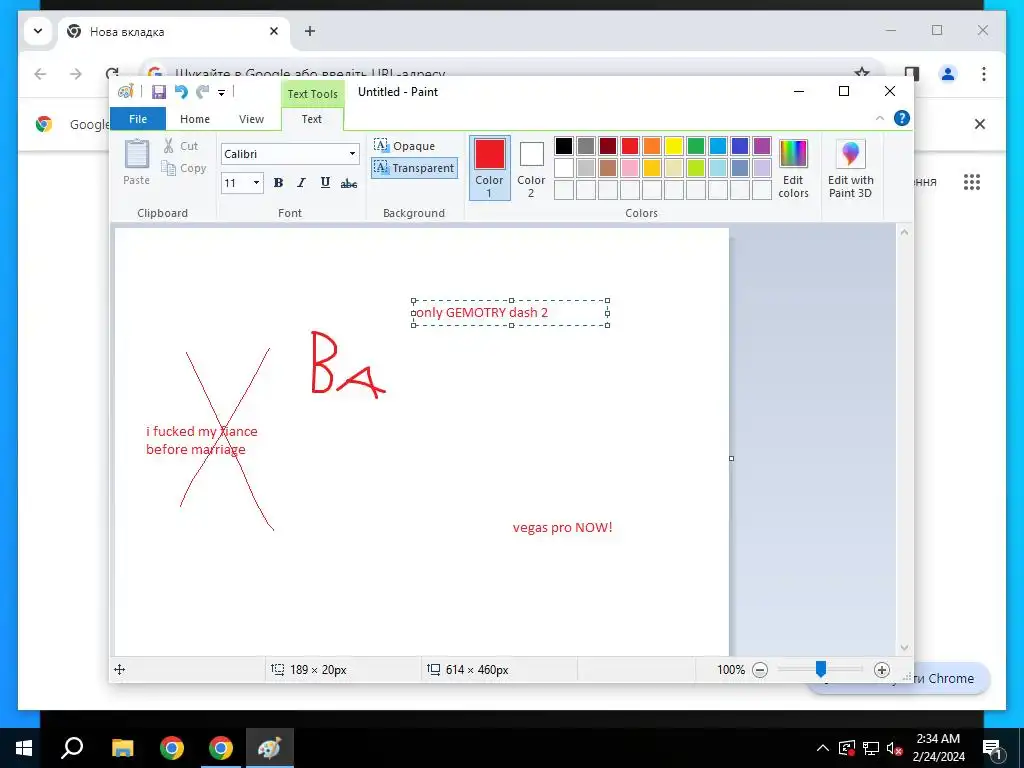
Task: Click the Cut scissors button
Action: click(181, 146)
